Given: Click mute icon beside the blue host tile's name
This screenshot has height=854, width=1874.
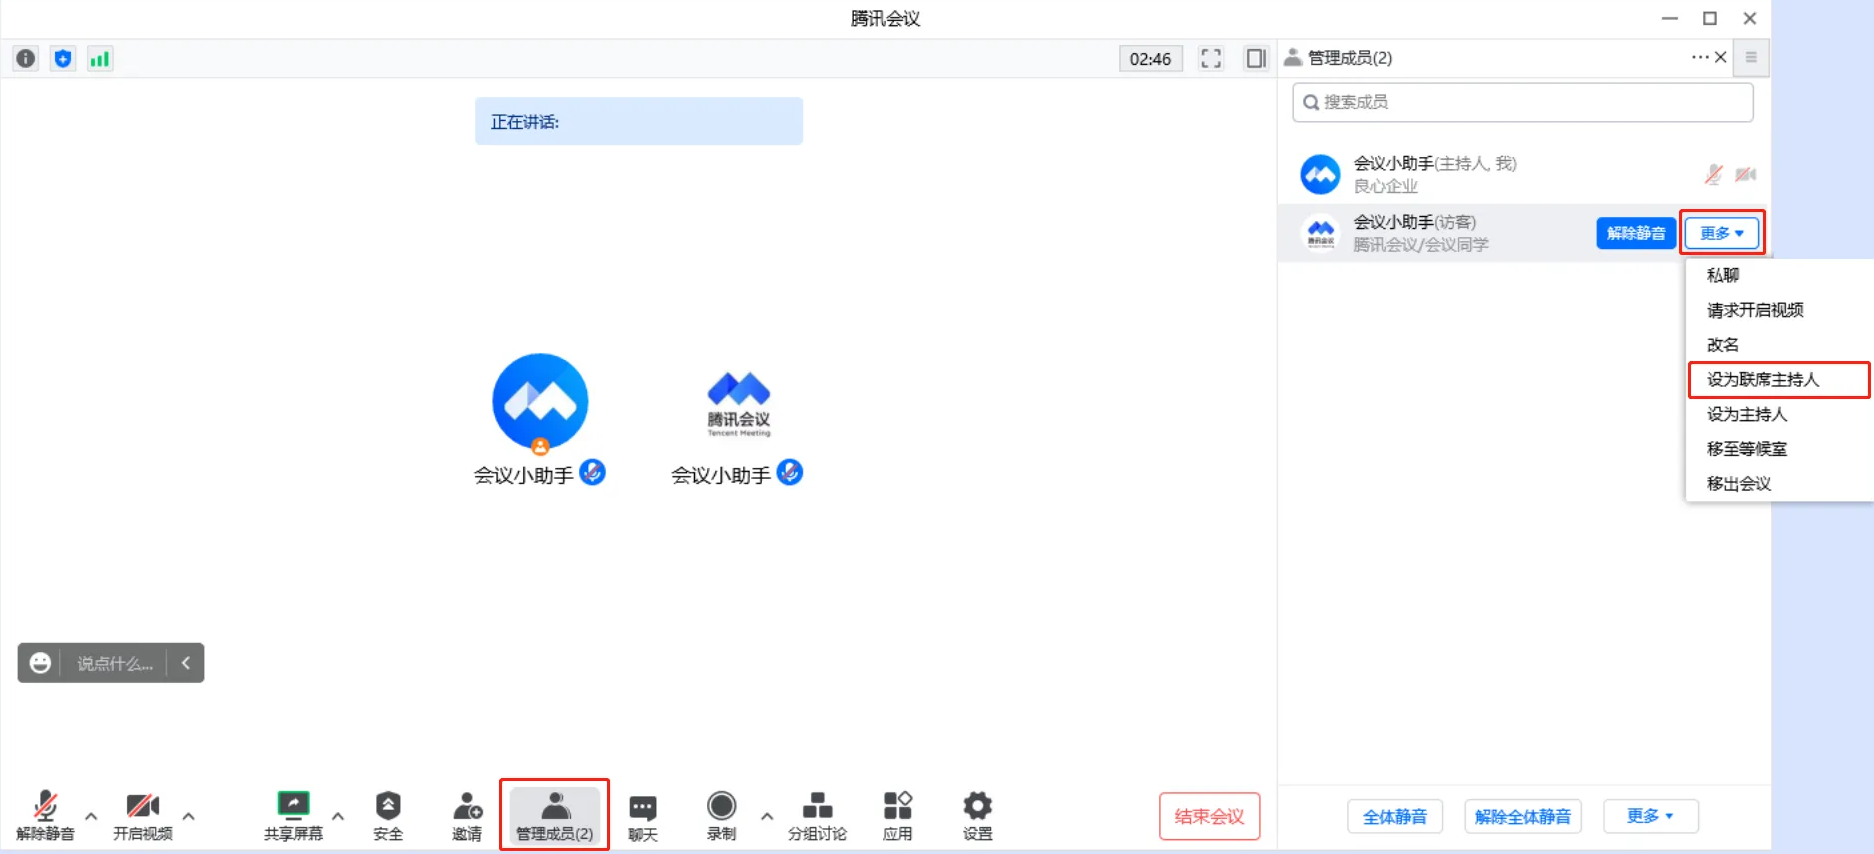Looking at the screenshot, I should click(592, 472).
